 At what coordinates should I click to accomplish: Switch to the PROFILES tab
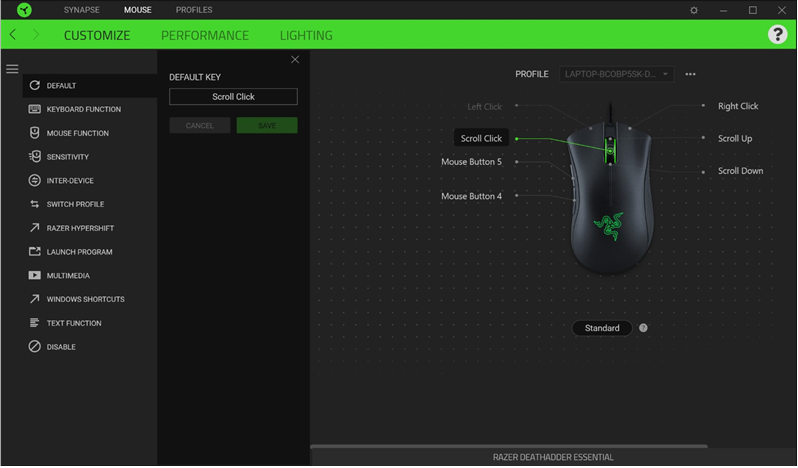click(x=194, y=10)
